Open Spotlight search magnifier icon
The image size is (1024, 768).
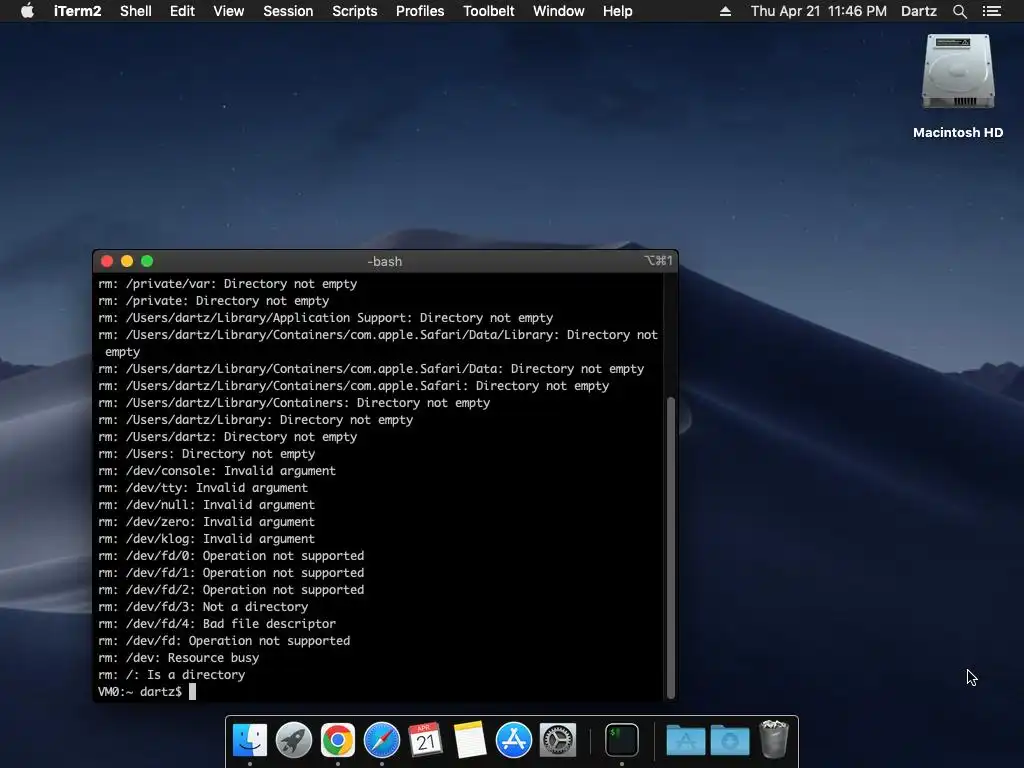(959, 11)
